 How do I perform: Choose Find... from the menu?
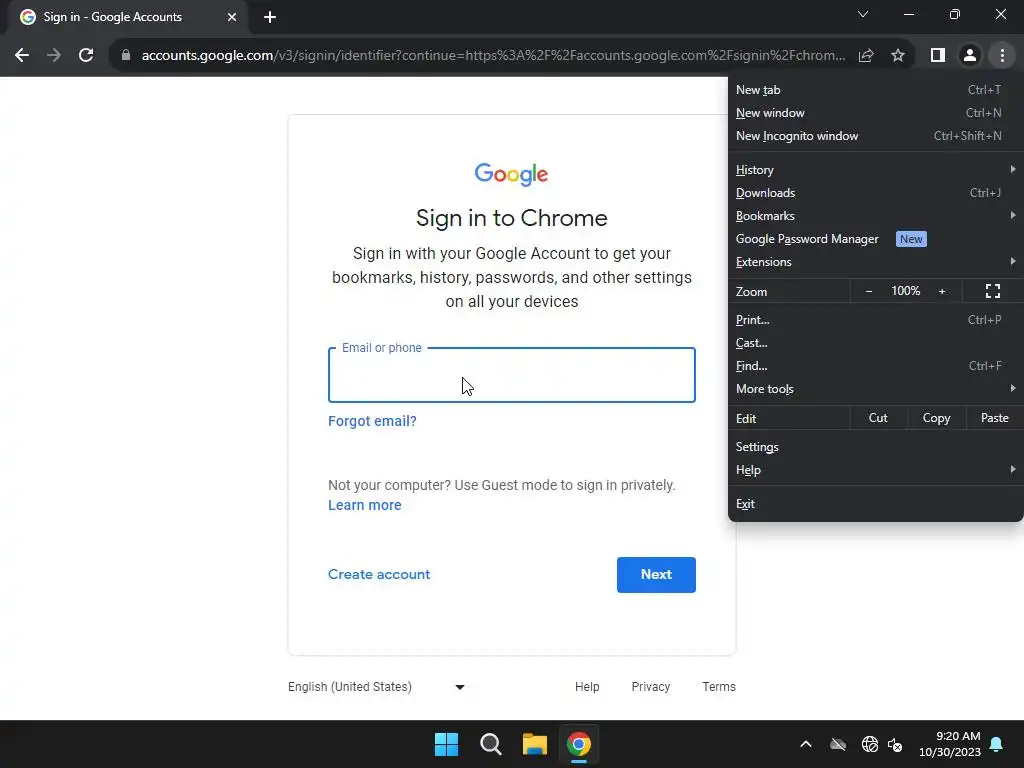pos(875,366)
